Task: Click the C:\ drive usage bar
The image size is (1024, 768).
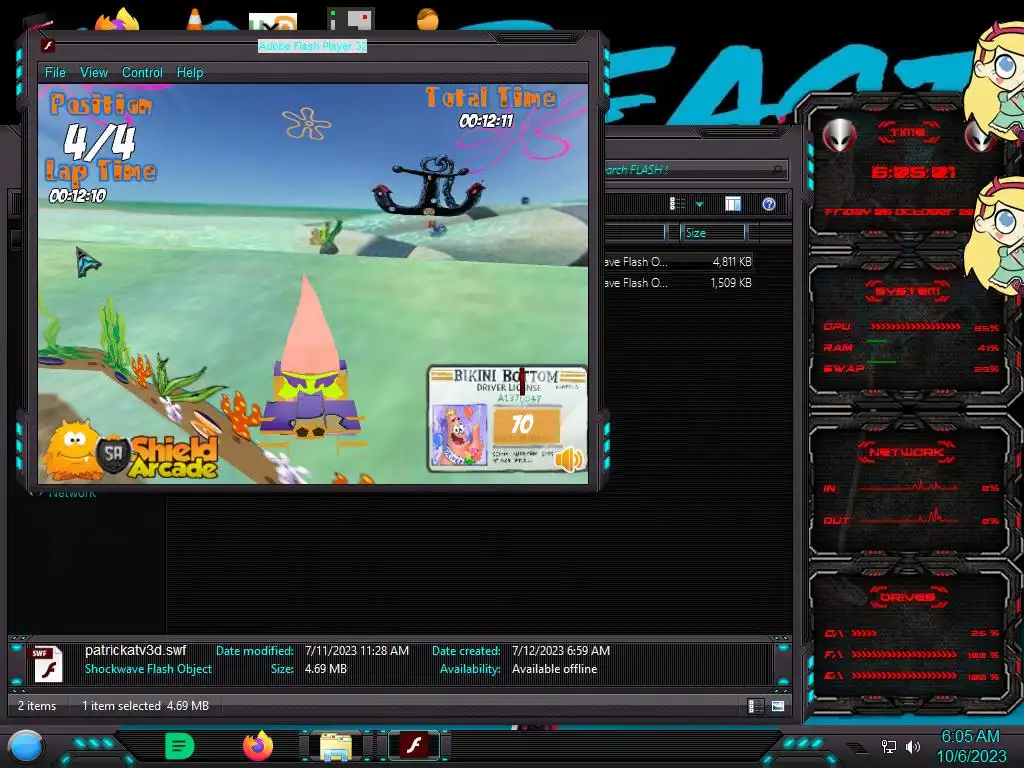Action: point(864,633)
